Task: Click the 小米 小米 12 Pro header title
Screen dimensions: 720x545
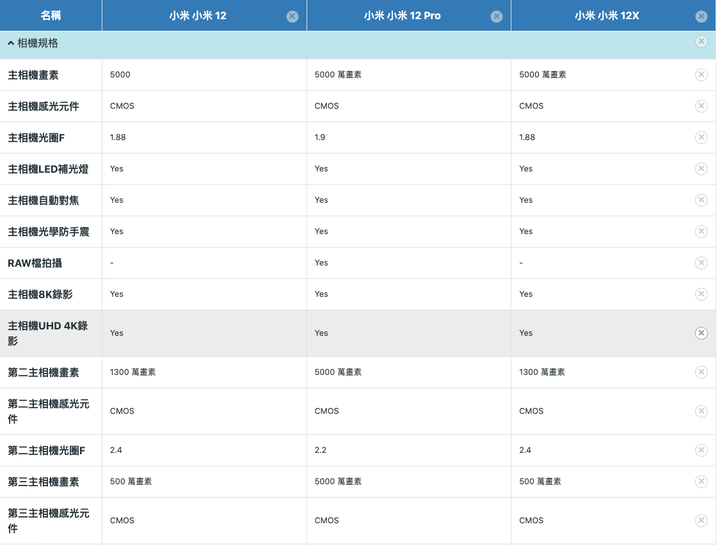Action: click(402, 16)
